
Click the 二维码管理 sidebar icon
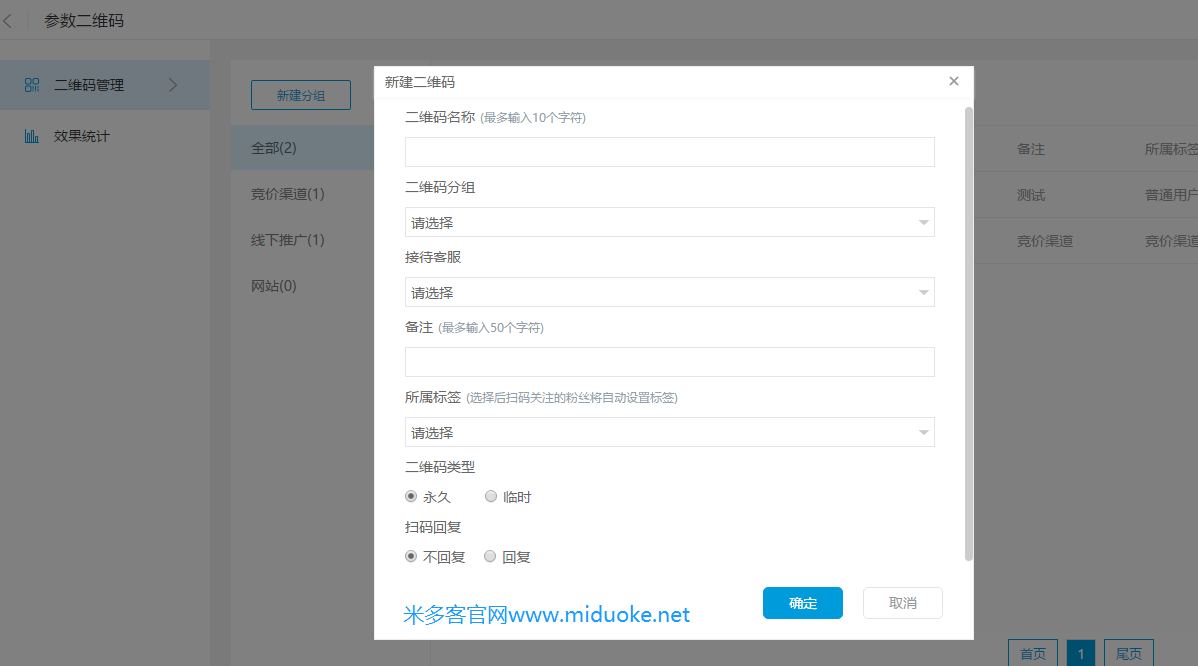(x=32, y=85)
